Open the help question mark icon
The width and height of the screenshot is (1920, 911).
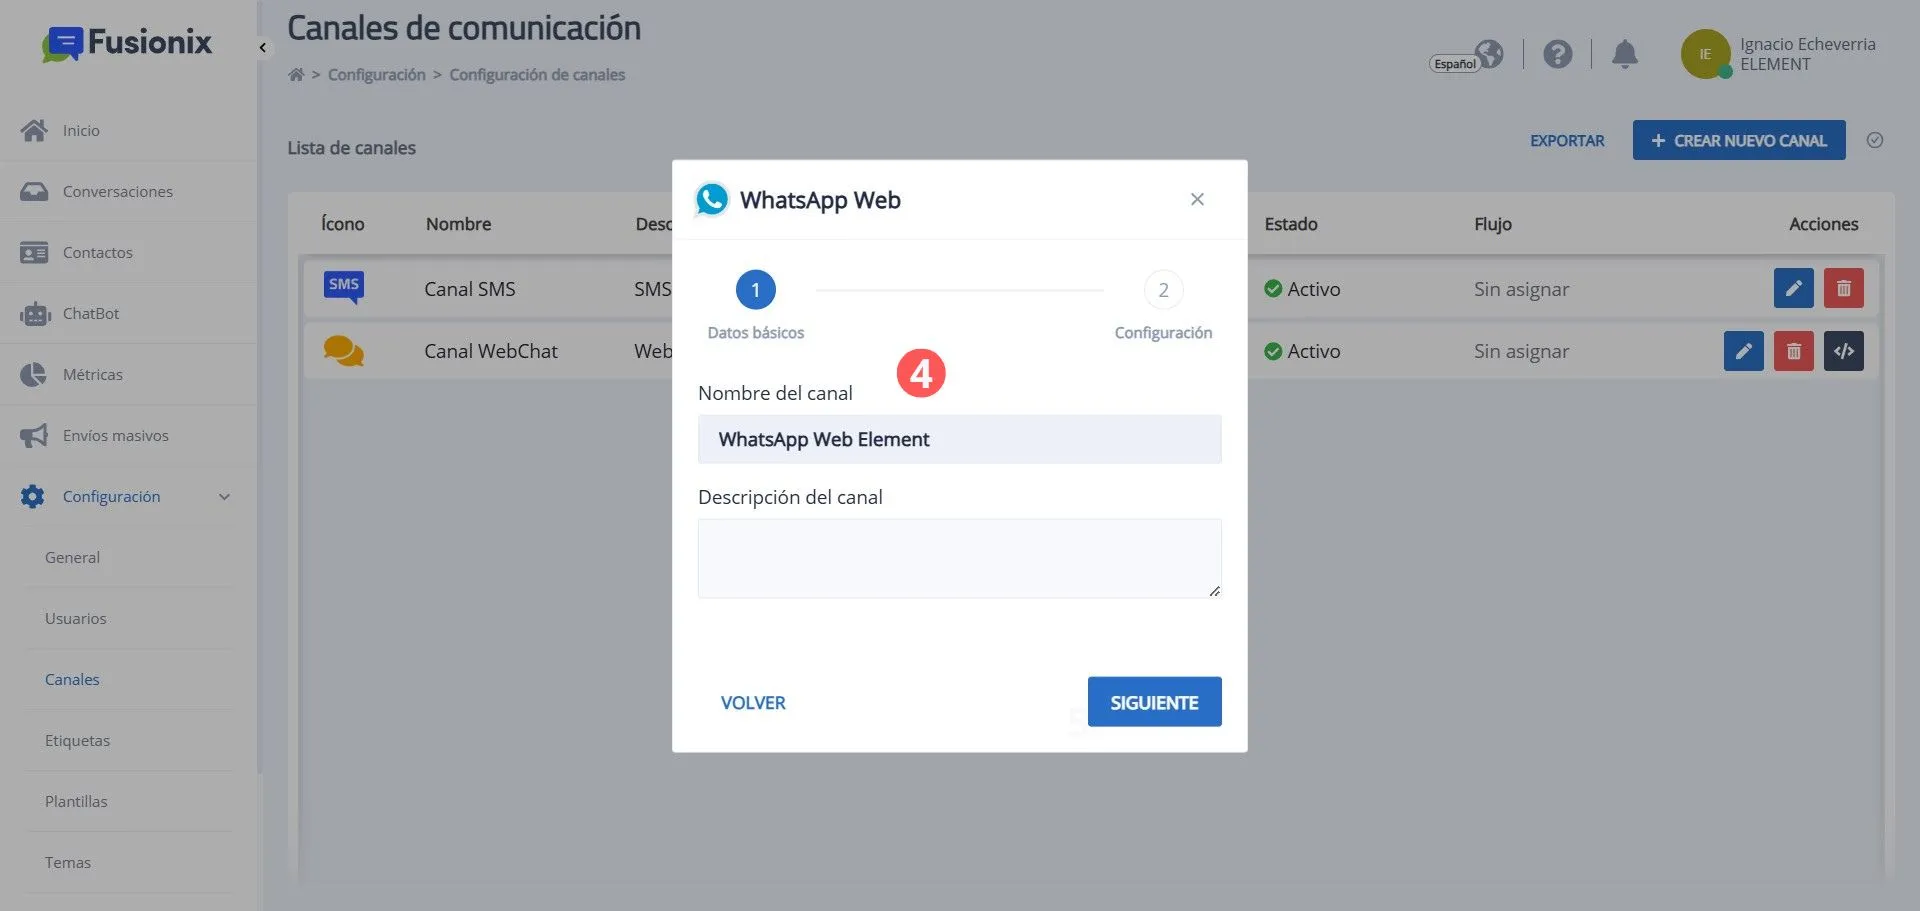pos(1557,54)
